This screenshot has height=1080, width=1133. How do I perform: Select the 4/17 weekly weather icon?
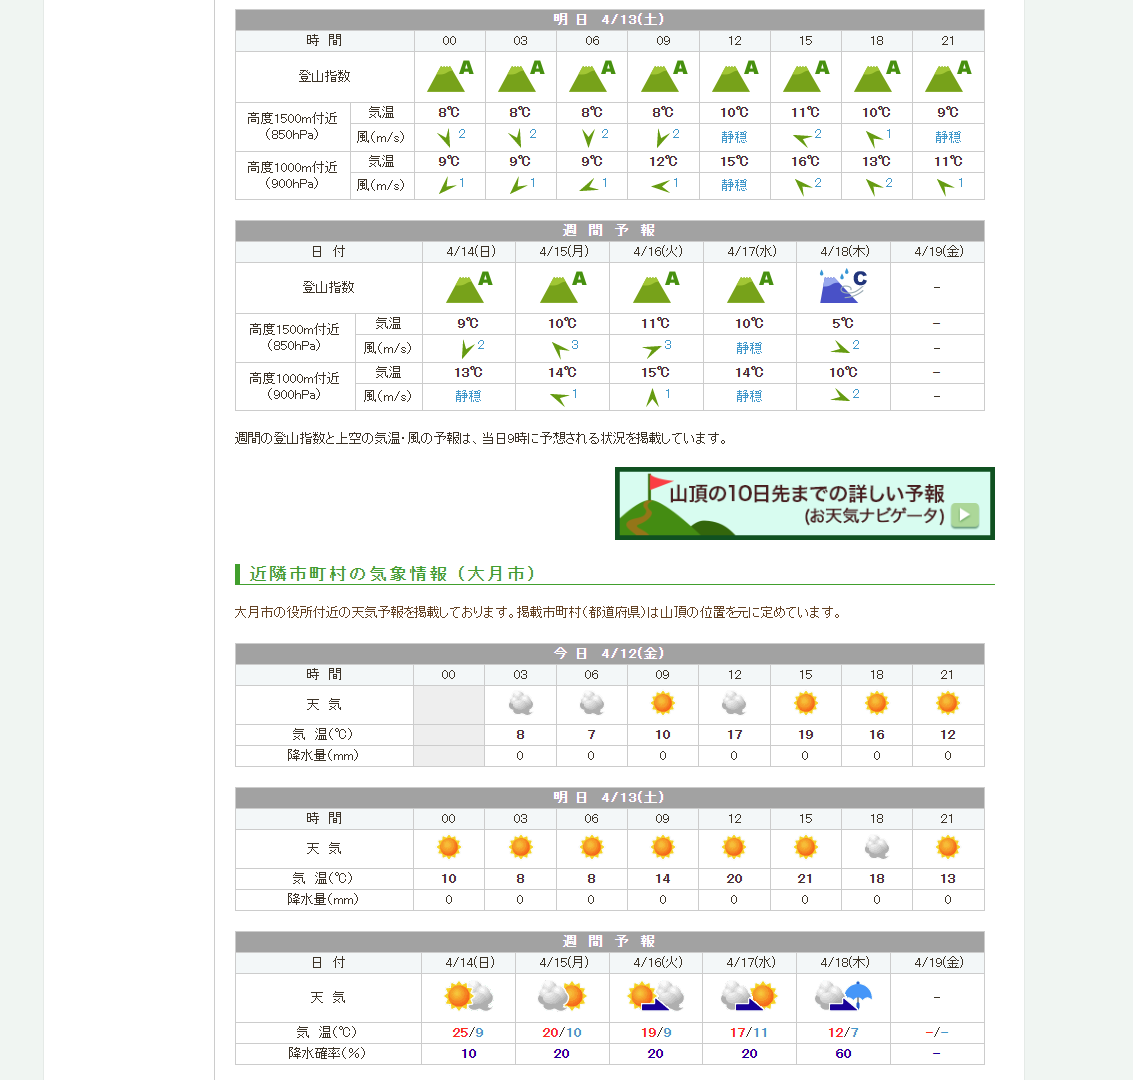click(749, 996)
